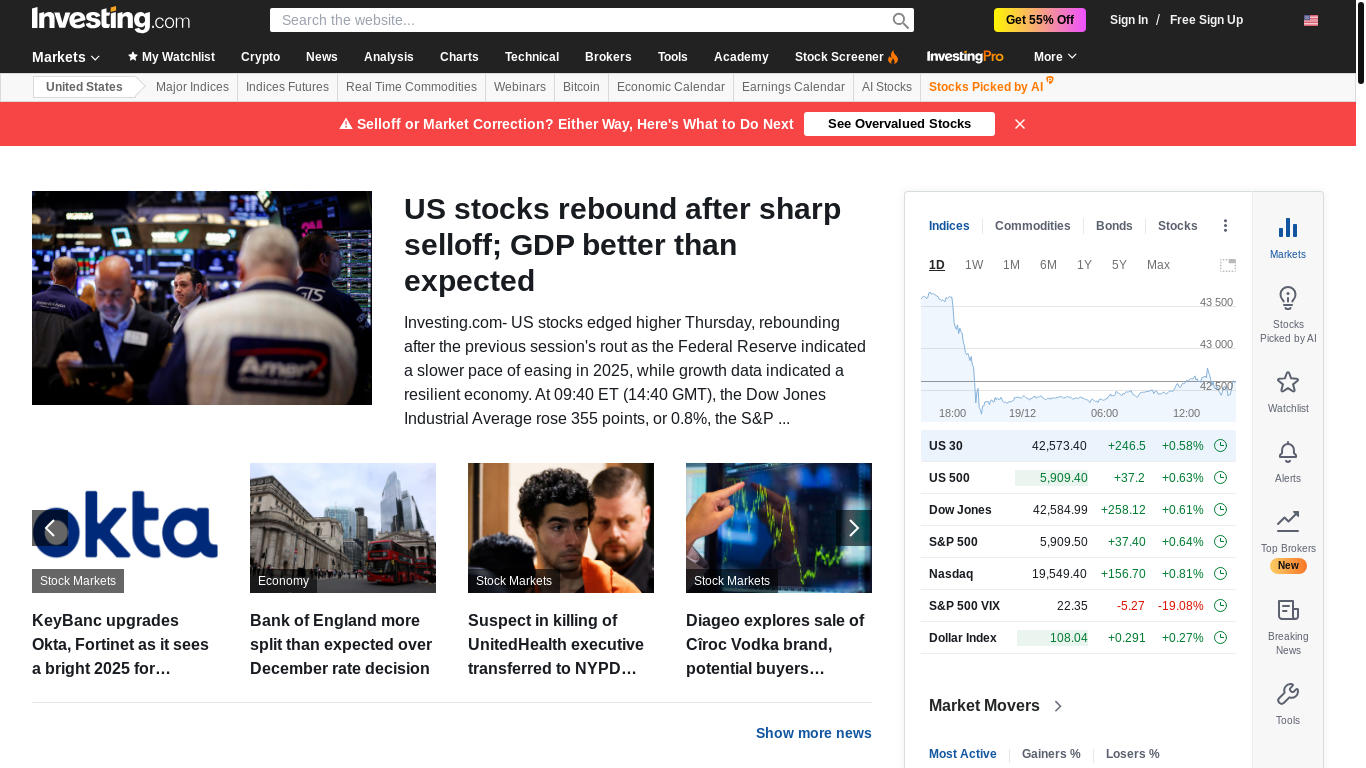Open the Okta article thumbnail

[125, 528]
